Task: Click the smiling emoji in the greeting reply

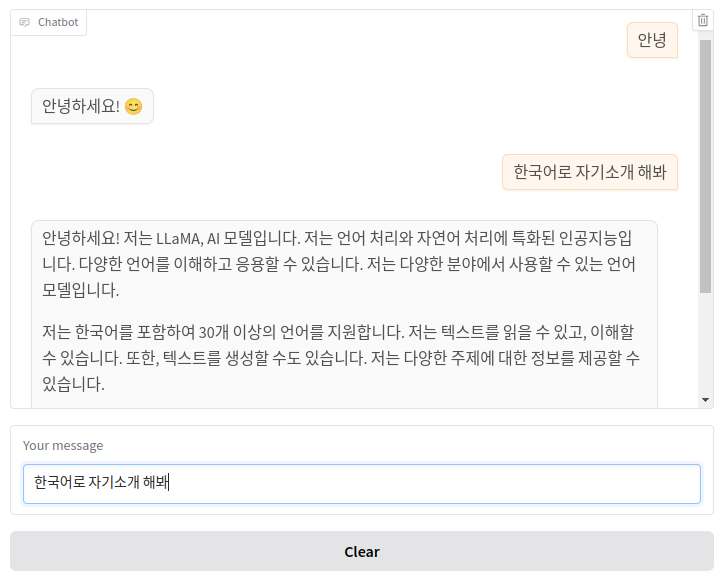Action: (133, 107)
